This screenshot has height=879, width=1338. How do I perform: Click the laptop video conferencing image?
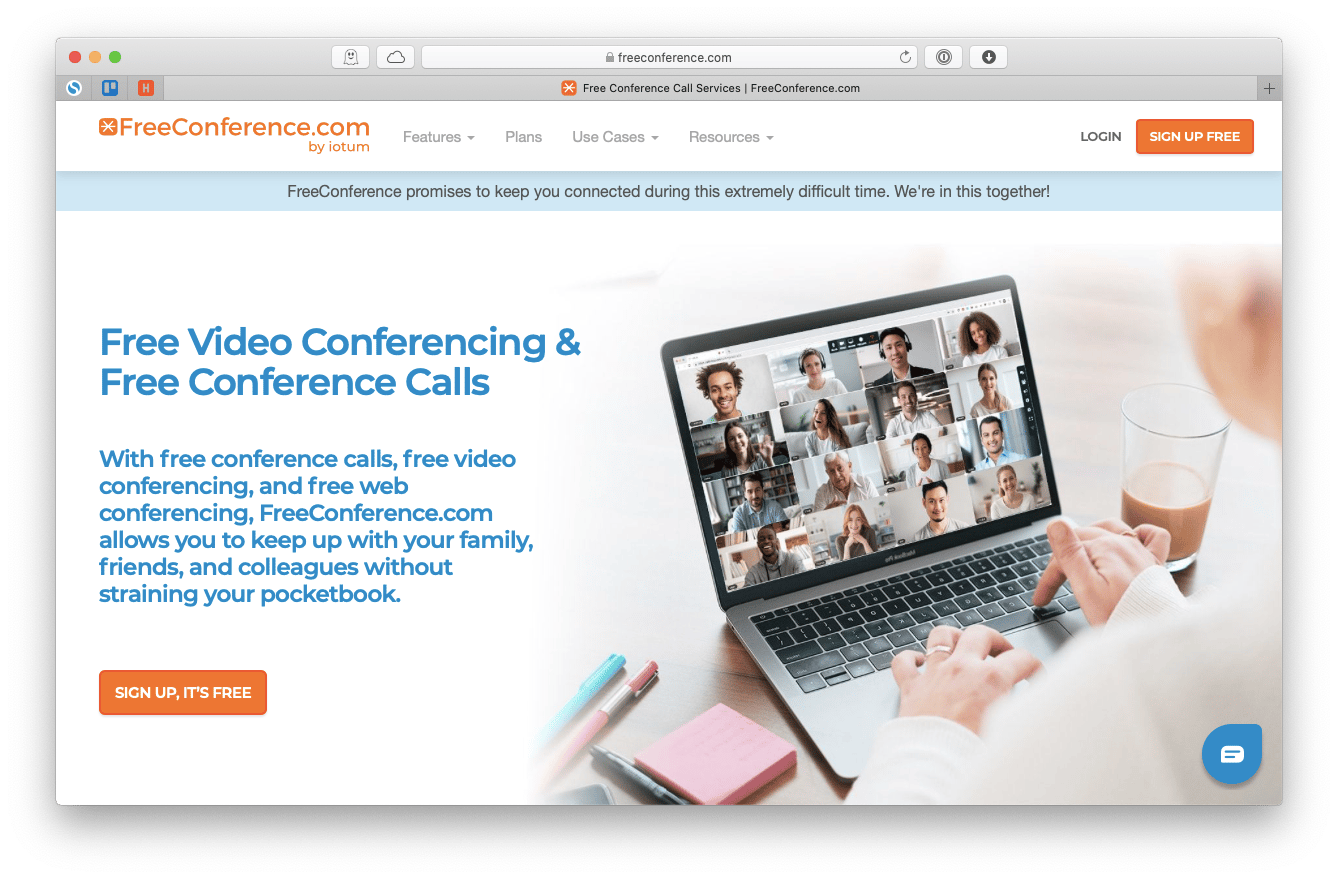905,525
